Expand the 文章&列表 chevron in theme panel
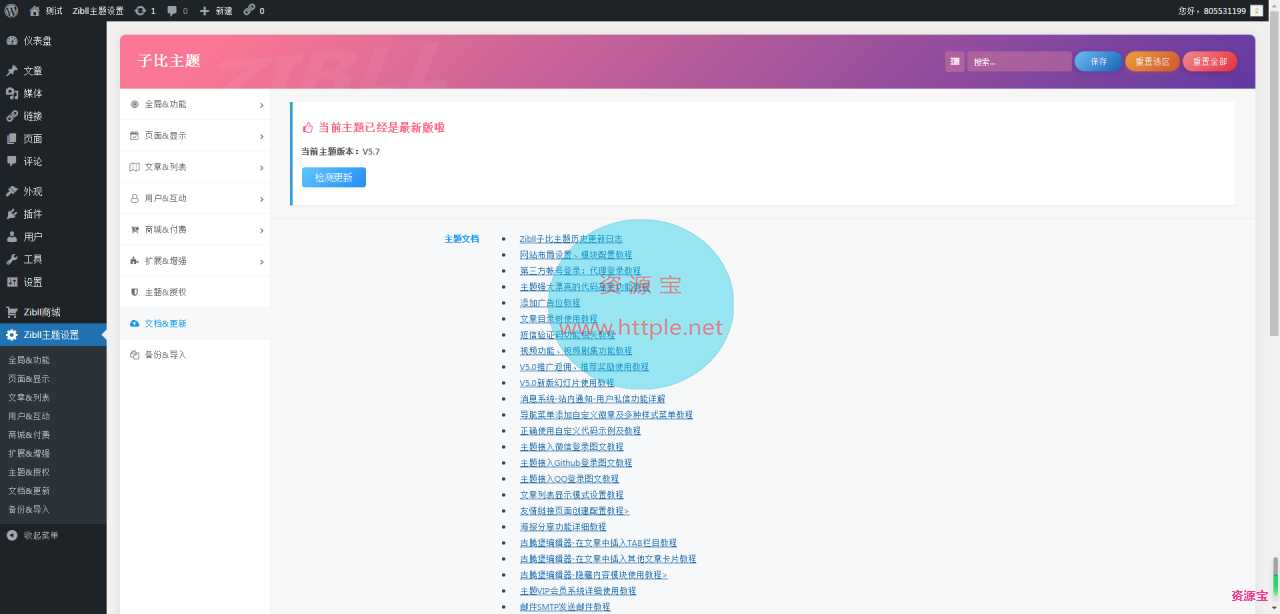This screenshot has height=614, width=1280. (x=261, y=167)
